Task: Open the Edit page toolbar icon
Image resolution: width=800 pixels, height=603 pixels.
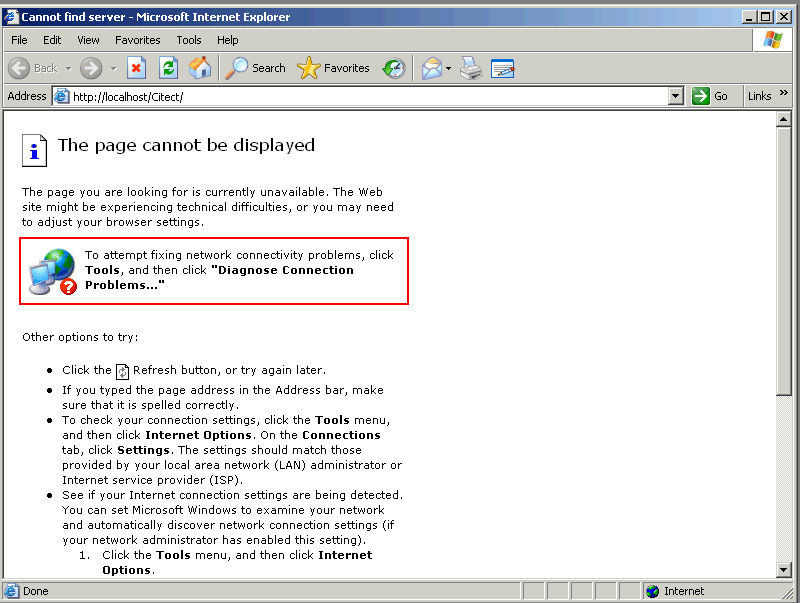Action: coord(503,68)
